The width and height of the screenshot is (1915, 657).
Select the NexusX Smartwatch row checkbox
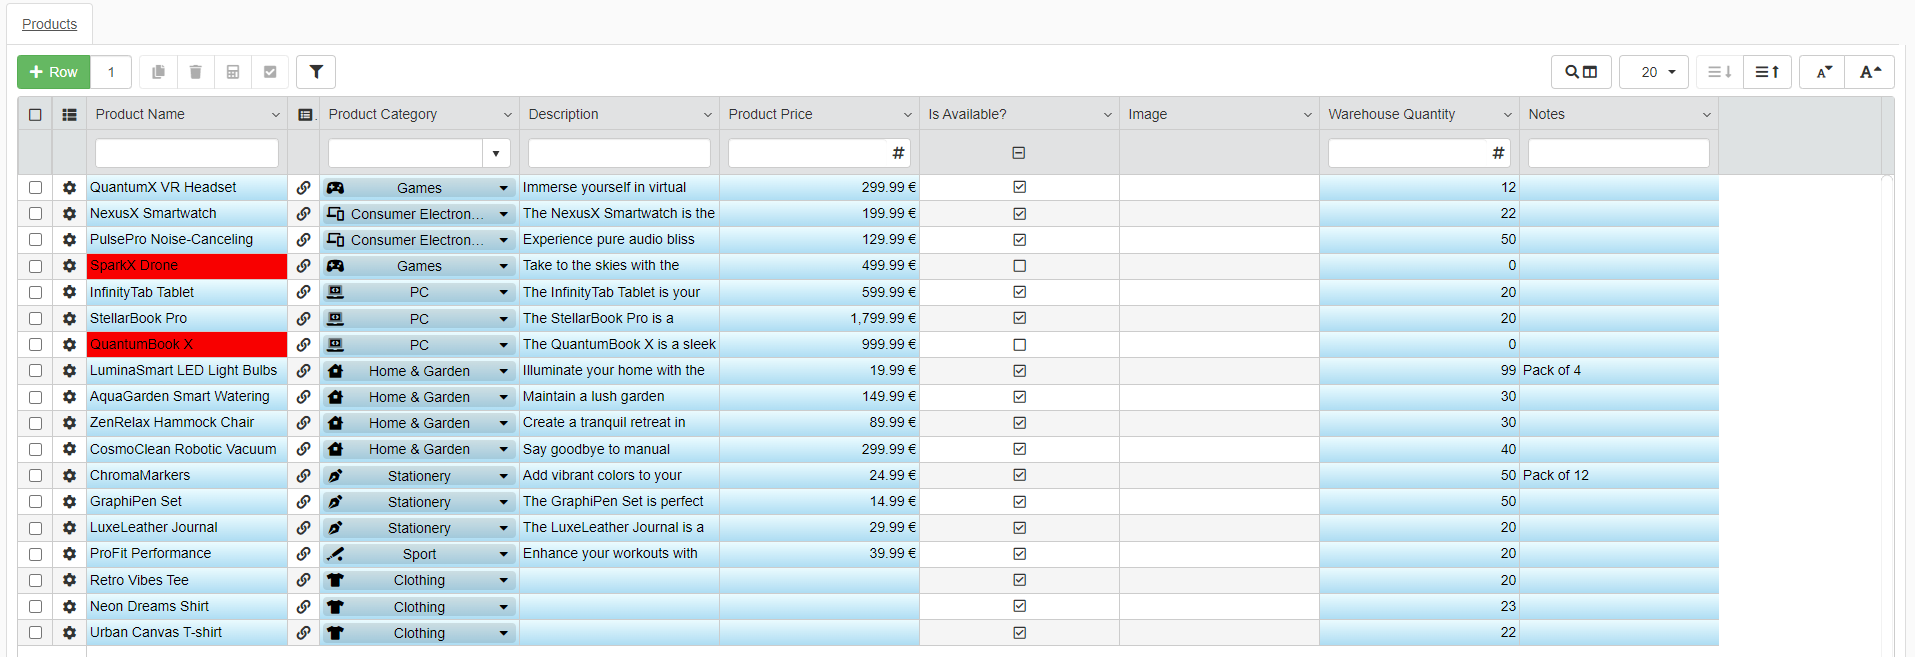click(35, 214)
